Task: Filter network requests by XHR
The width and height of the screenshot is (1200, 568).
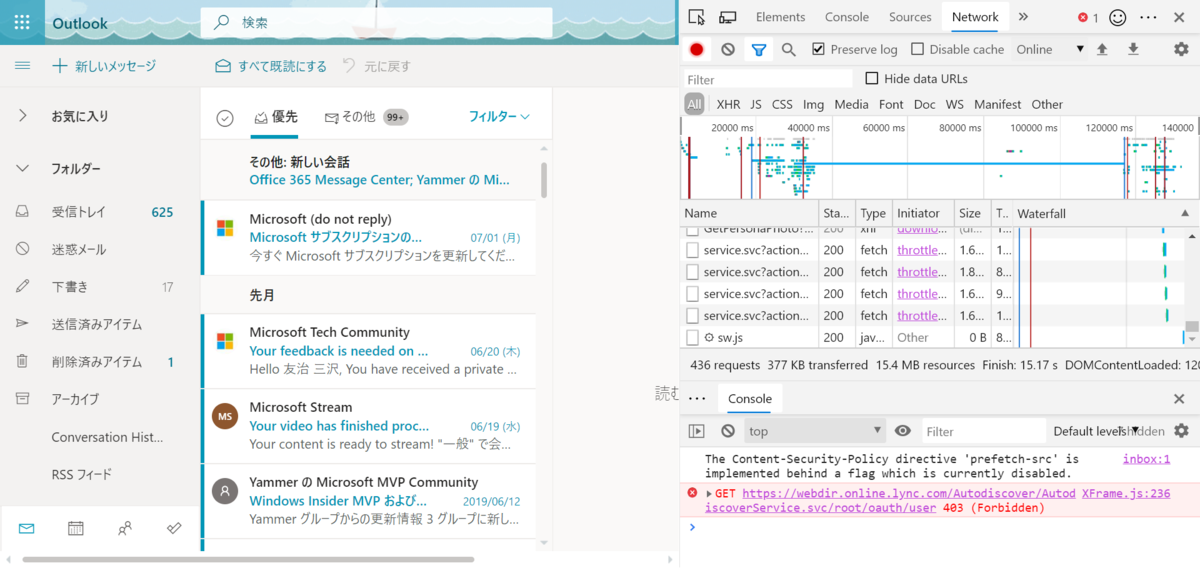Action: pos(728,104)
